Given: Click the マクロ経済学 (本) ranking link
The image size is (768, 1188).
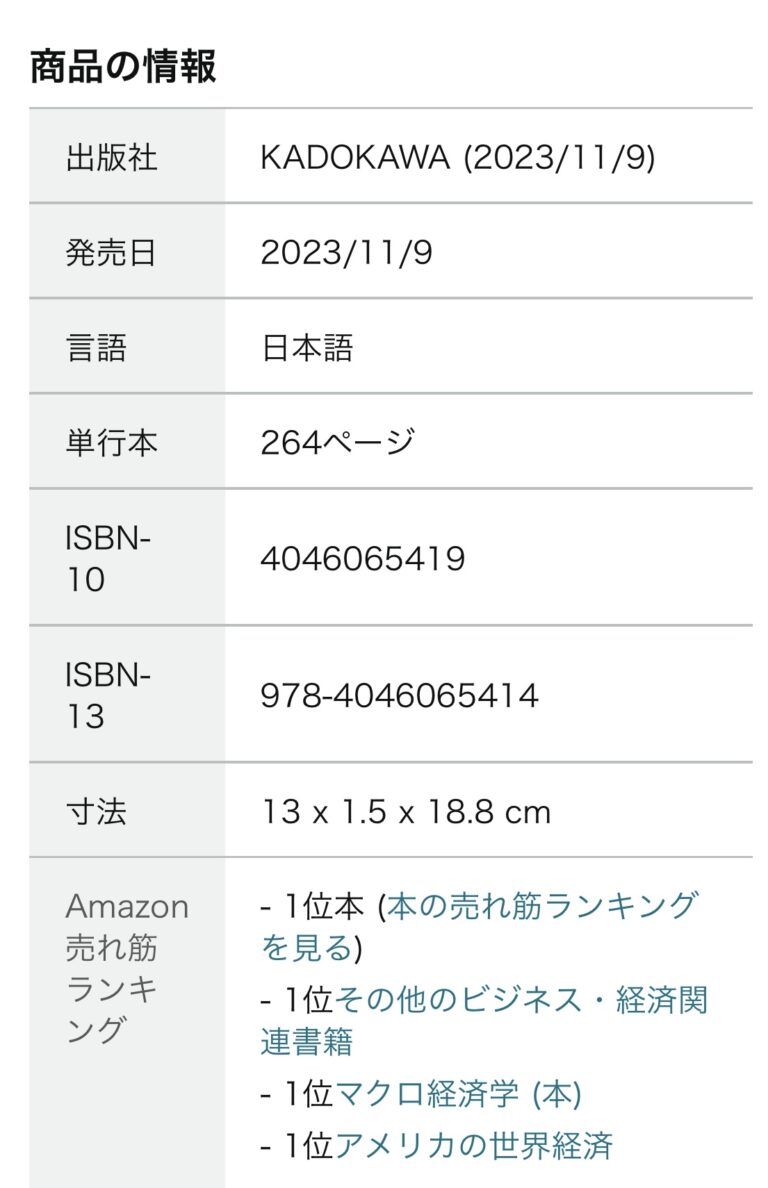Looking at the screenshot, I should (457, 1094).
